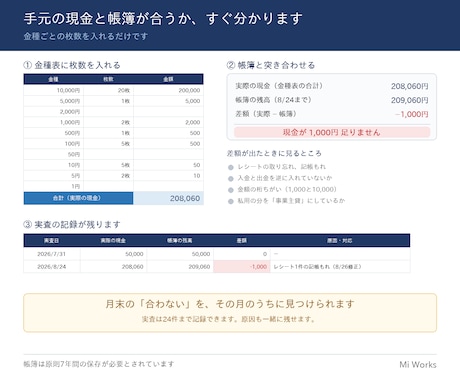Select the 5,000円 denomination cell
460x380 pixels.
pyautogui.click(x=54, y=101)
